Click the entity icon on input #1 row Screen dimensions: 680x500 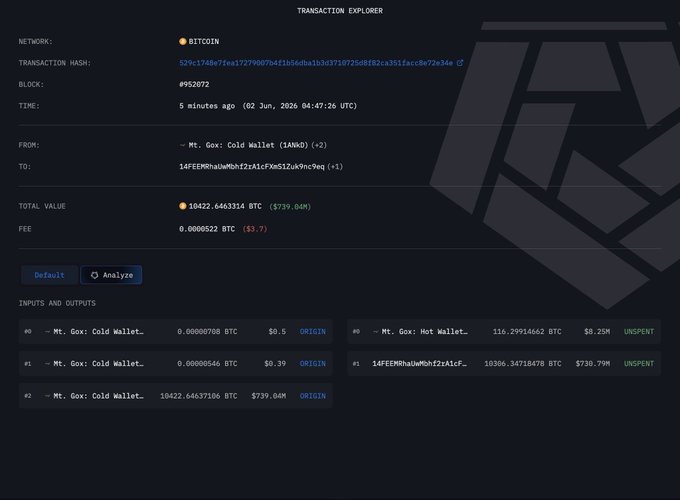coord(47,363)
